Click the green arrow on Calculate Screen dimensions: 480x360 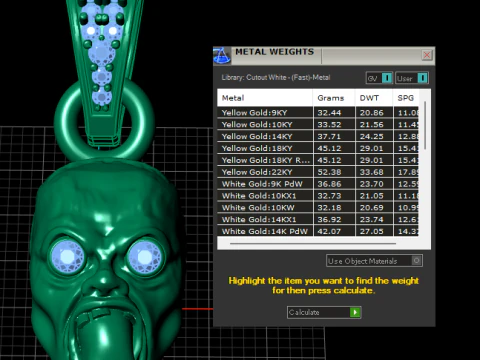pyautogui.click(x=355, y=312)
